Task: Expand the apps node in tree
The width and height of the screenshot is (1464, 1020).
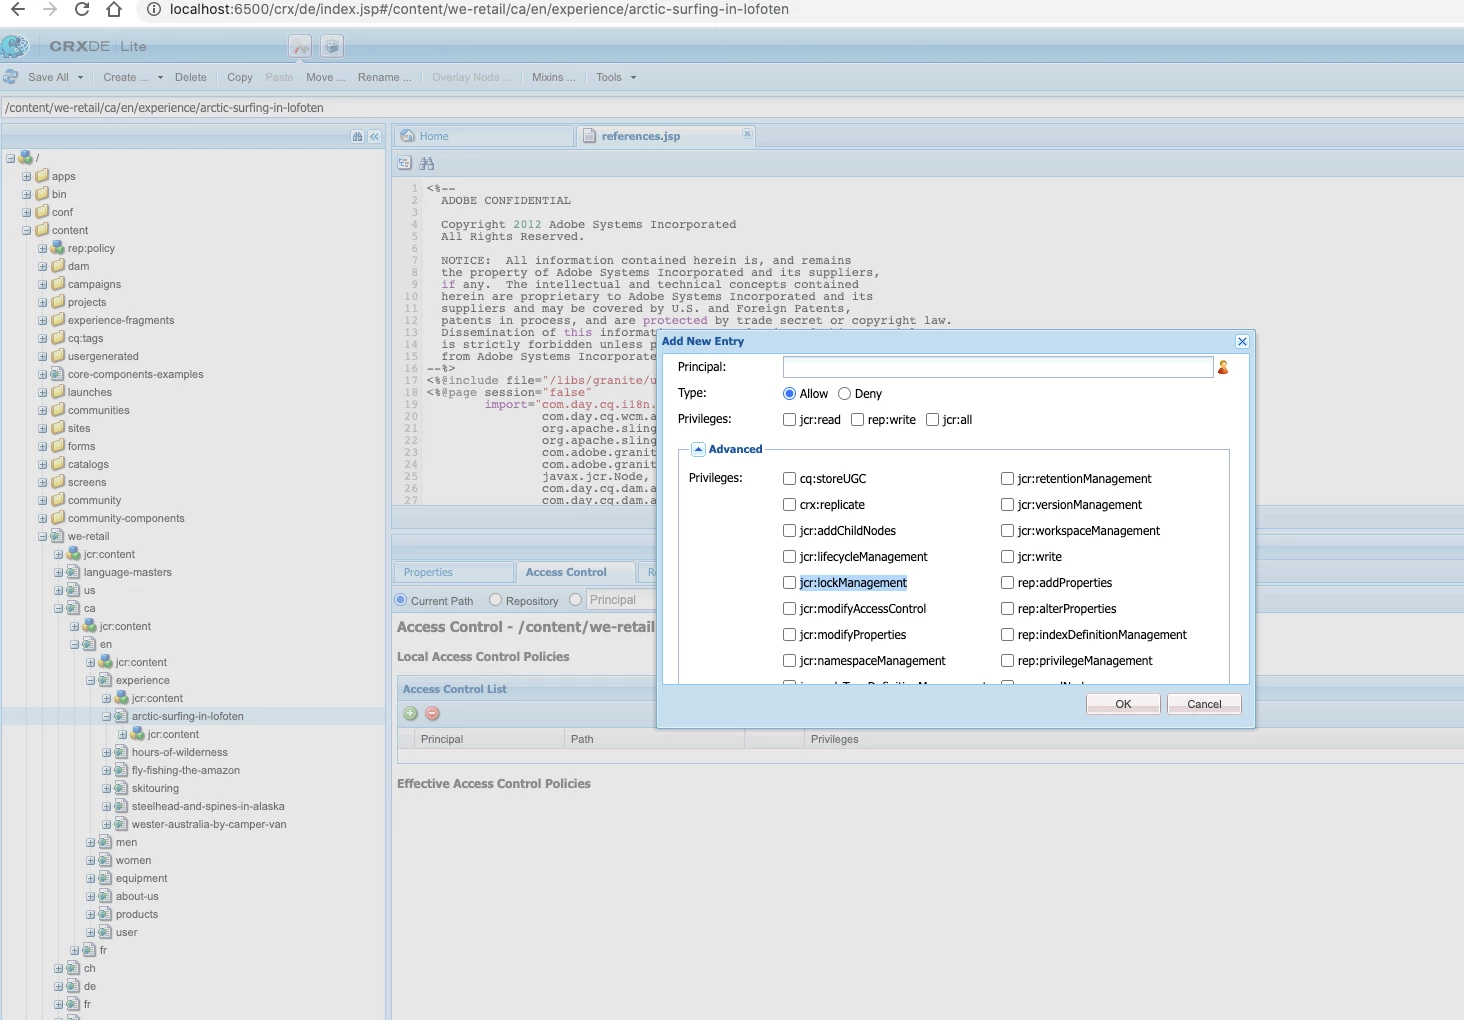Action: tap(27, 176)
